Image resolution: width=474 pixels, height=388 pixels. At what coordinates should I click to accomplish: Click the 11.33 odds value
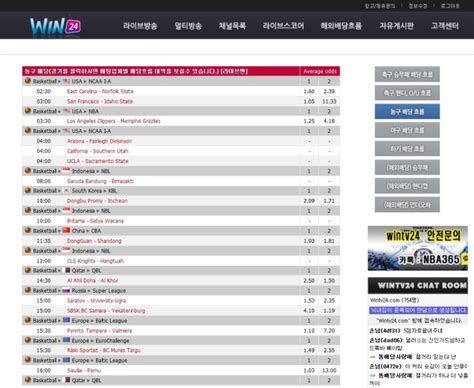coord(329,101)
